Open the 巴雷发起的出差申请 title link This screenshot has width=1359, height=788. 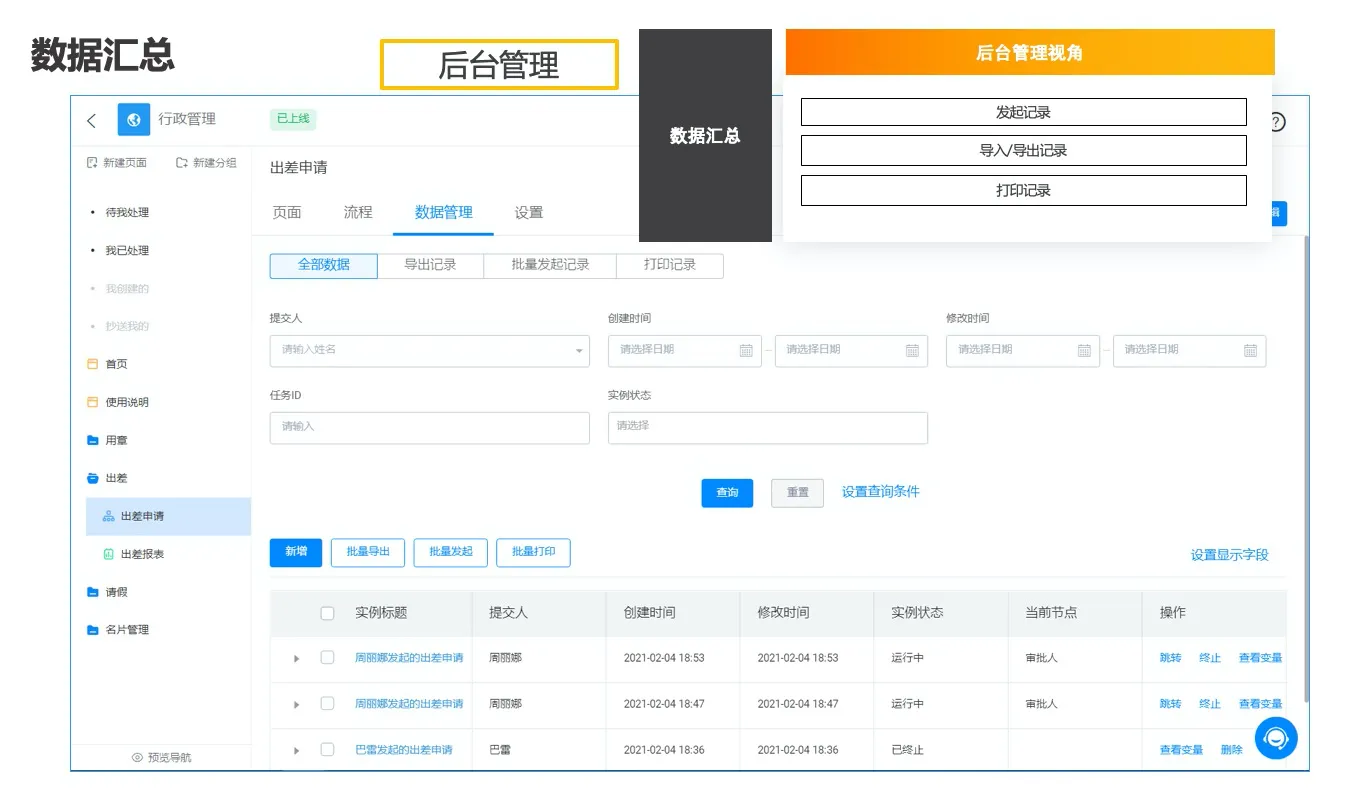pyautogui.click(x=404, y=750)
